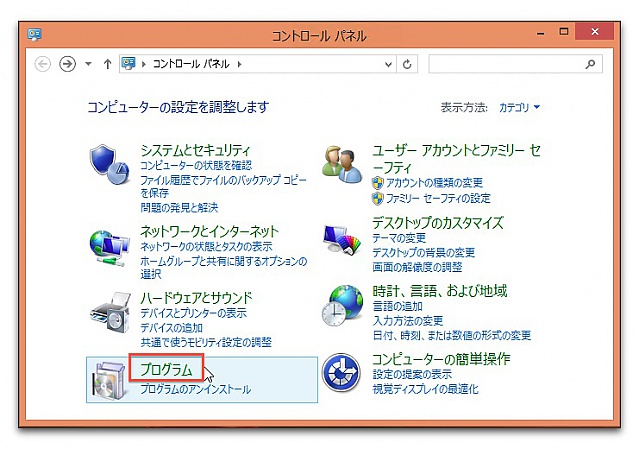Image resolution: width=639 pixels, height=449 pixels.
Task: Click the Hardware and Sound printer icon
Action: (110, 312)
